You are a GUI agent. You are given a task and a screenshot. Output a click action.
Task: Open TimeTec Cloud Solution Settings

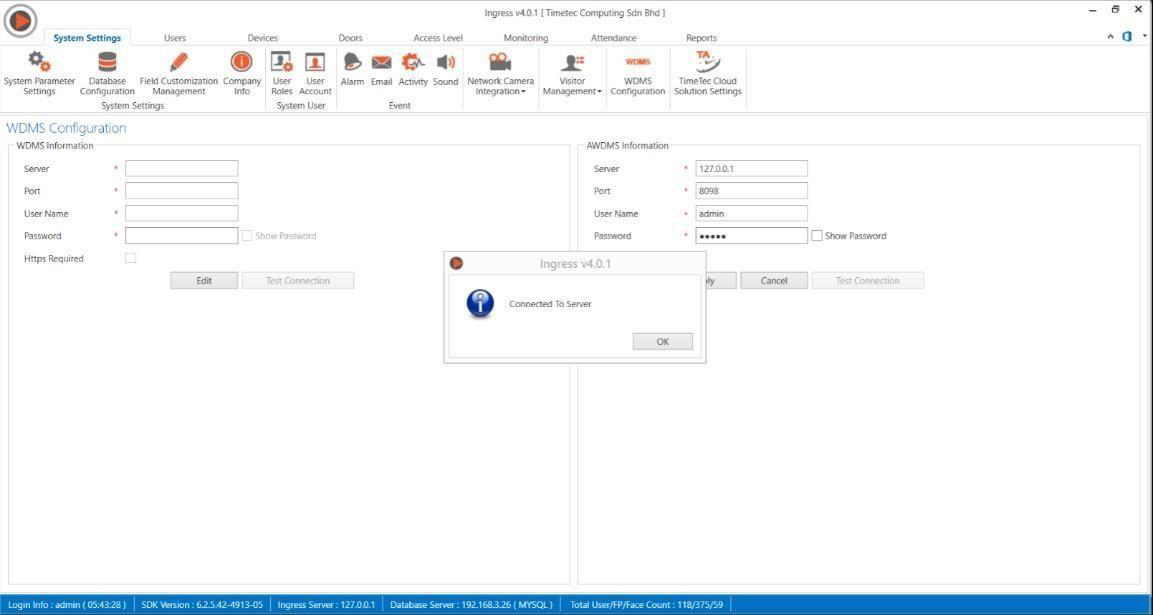click(x=707, y=74)
